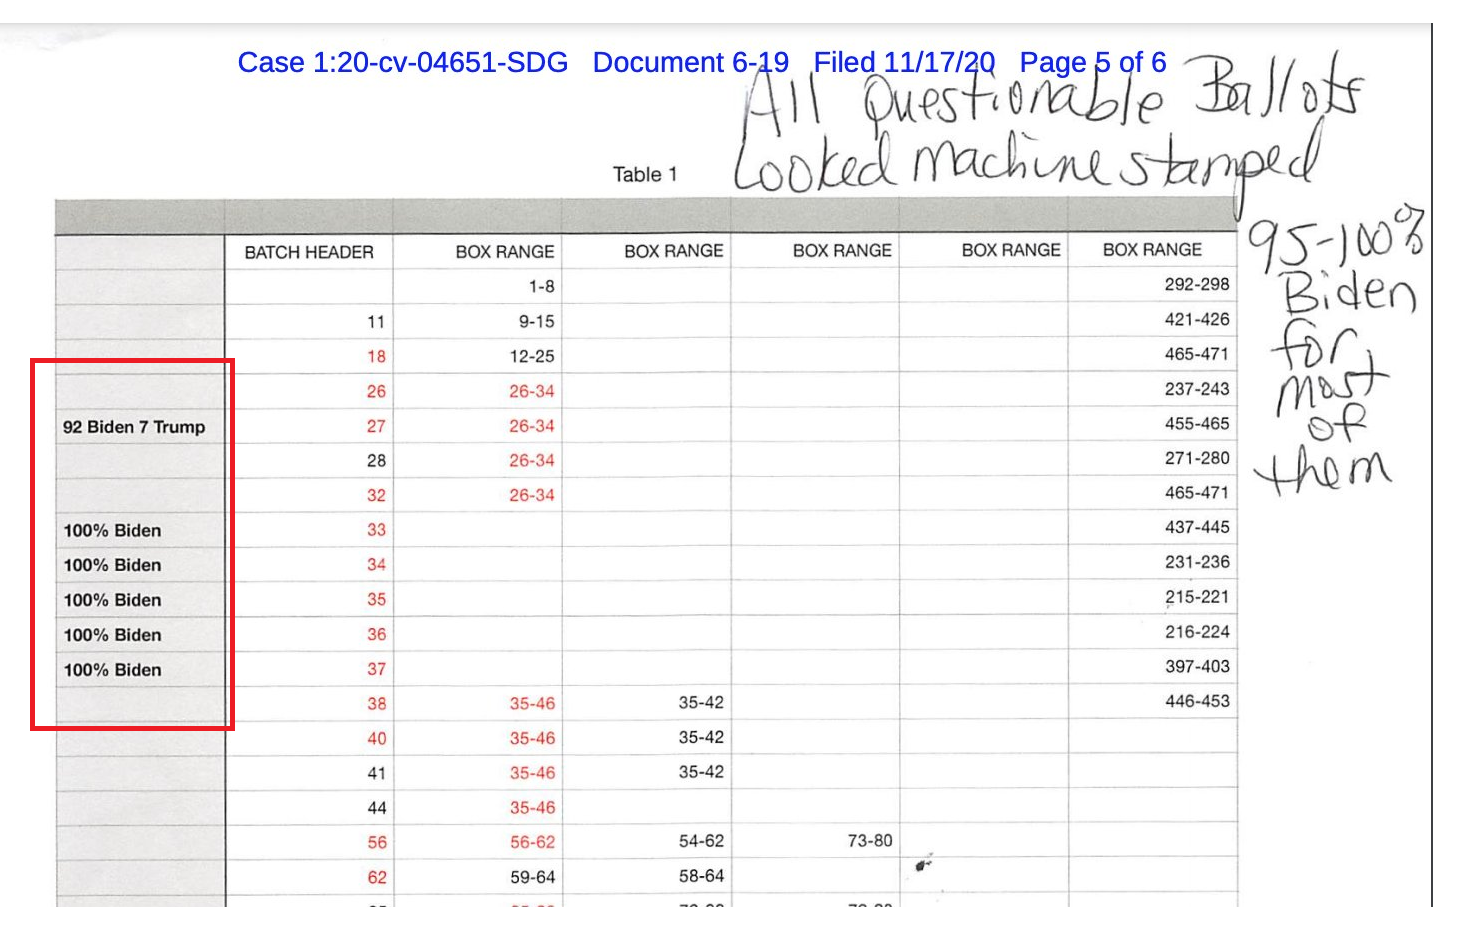Screen dimensions: 1465x945
Task: Click the handwritten "95-100%" note
Action: click(1336, 238)
